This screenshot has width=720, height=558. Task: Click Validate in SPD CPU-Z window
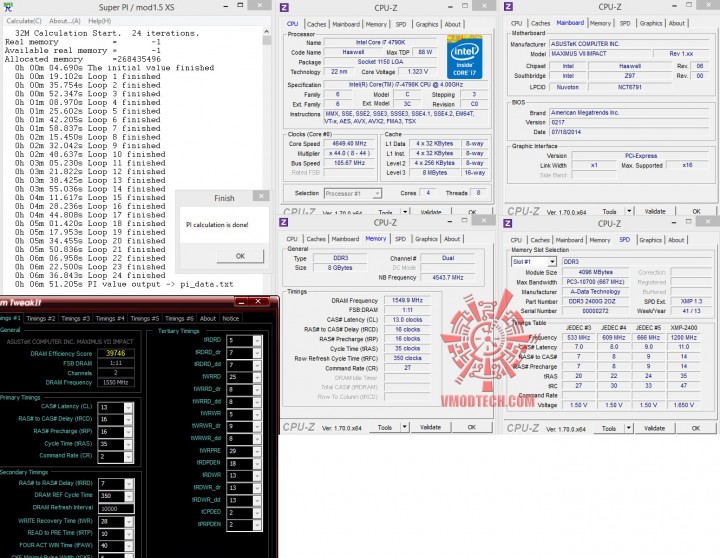(654, 428)
